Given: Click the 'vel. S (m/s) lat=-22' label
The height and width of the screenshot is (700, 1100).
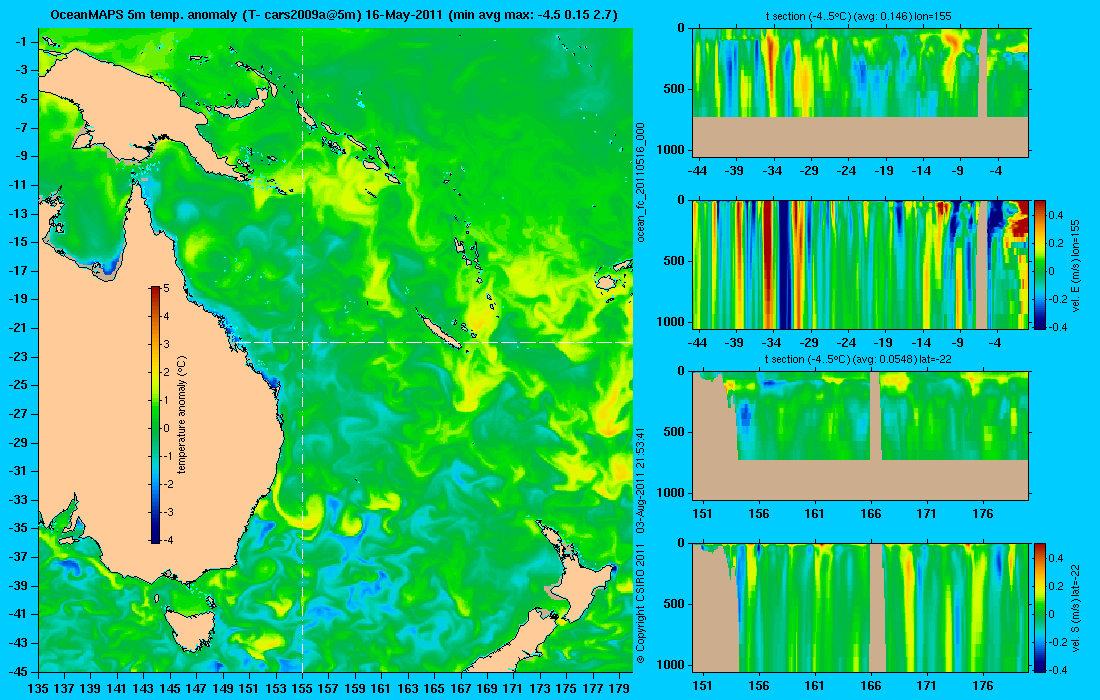Looking at the screenshot, I should click(1077, 607).
